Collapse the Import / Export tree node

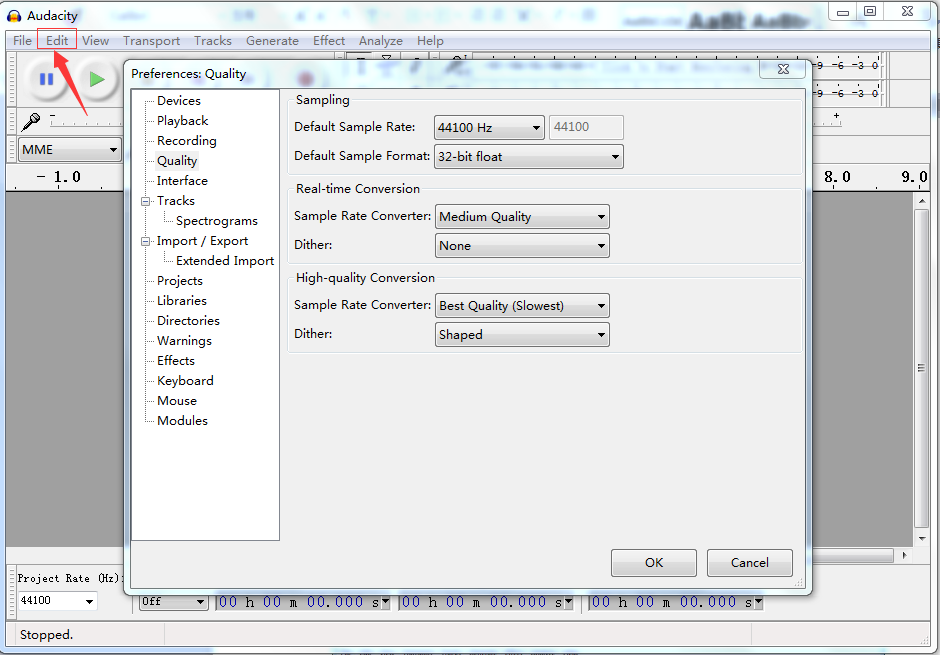point(147,241)
